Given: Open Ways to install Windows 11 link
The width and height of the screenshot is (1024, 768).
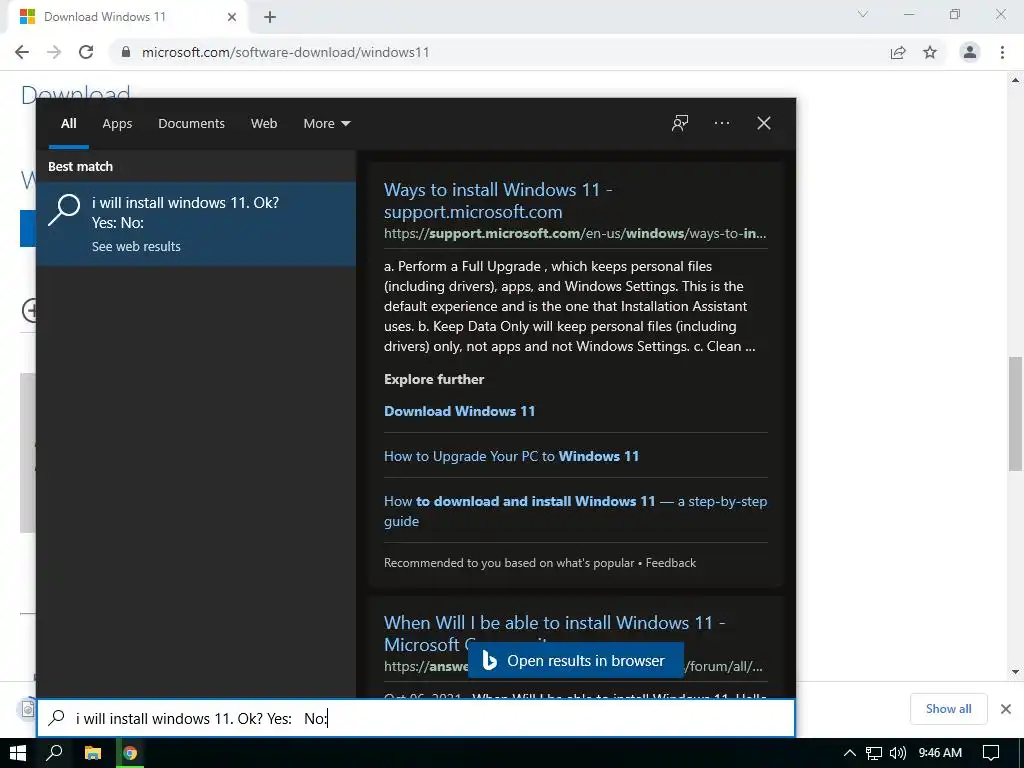Looking at the screenshot, I should [498, 200].
